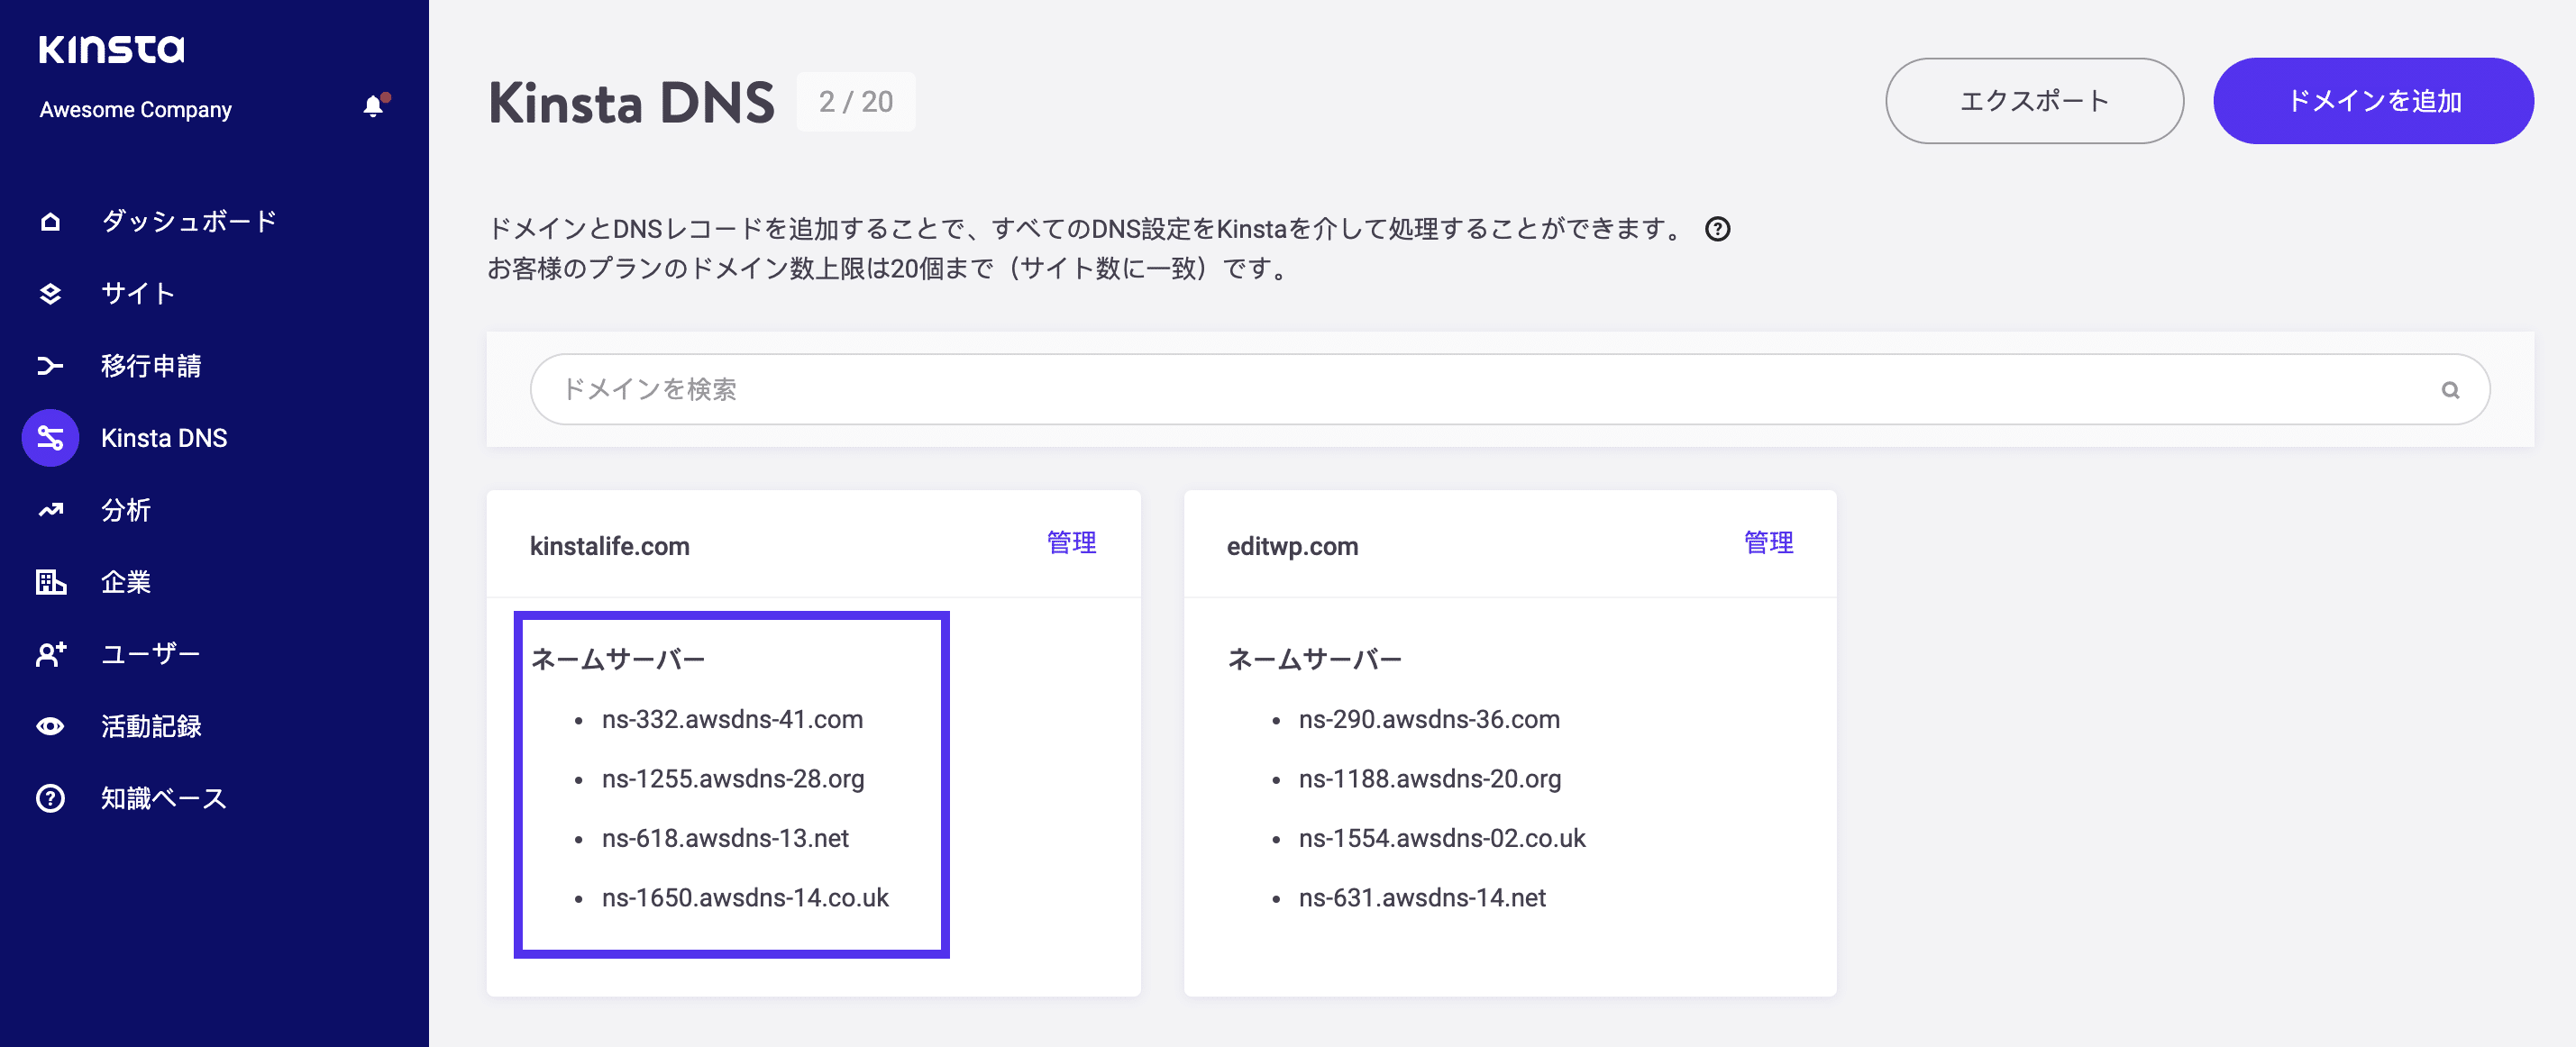This screenshot has width=2576, height=1047.
Task: Click 管理 for editwp.com
Action: pyautogui.click(x=1768, y=543)
